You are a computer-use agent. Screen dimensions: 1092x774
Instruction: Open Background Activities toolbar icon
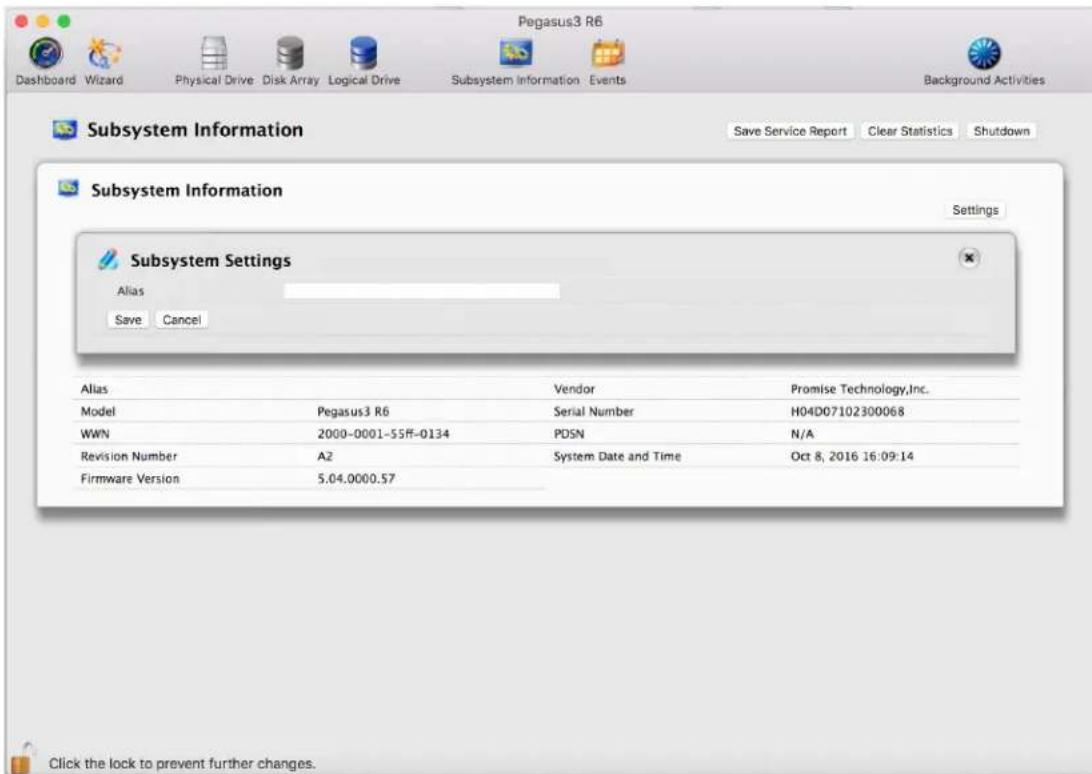point(984,54)
